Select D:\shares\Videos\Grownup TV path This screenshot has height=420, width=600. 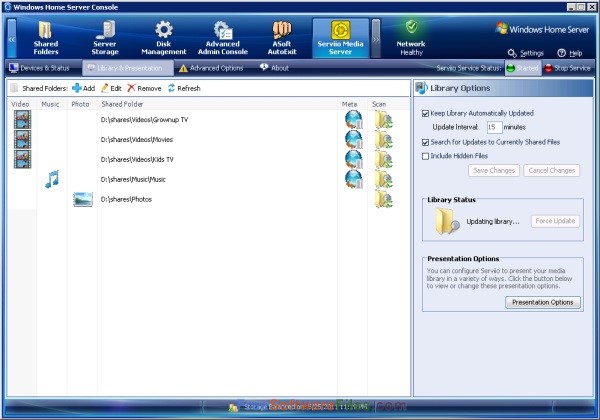click(x=144, y=120)
